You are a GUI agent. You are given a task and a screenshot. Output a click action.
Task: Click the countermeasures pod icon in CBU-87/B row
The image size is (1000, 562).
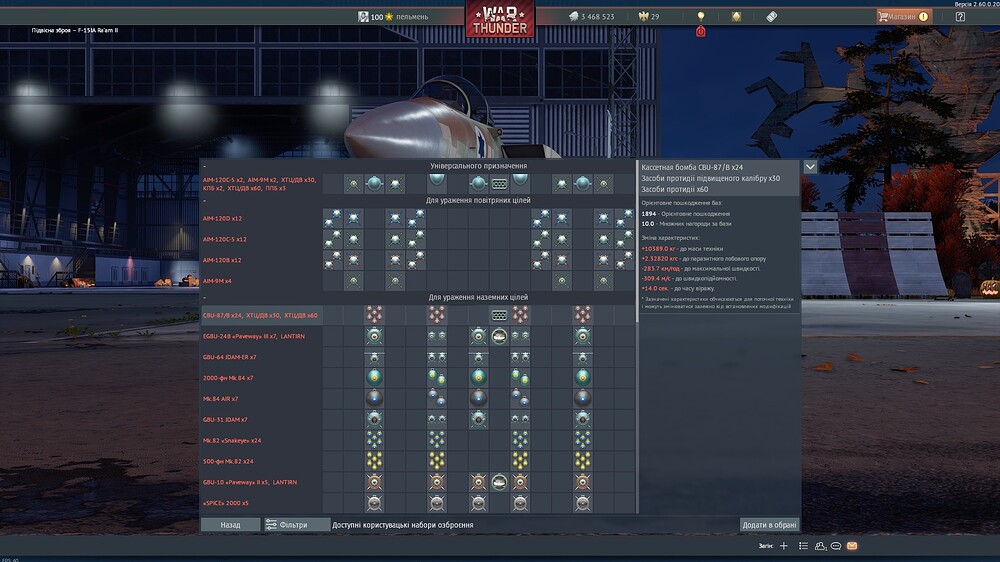(499, 315)
